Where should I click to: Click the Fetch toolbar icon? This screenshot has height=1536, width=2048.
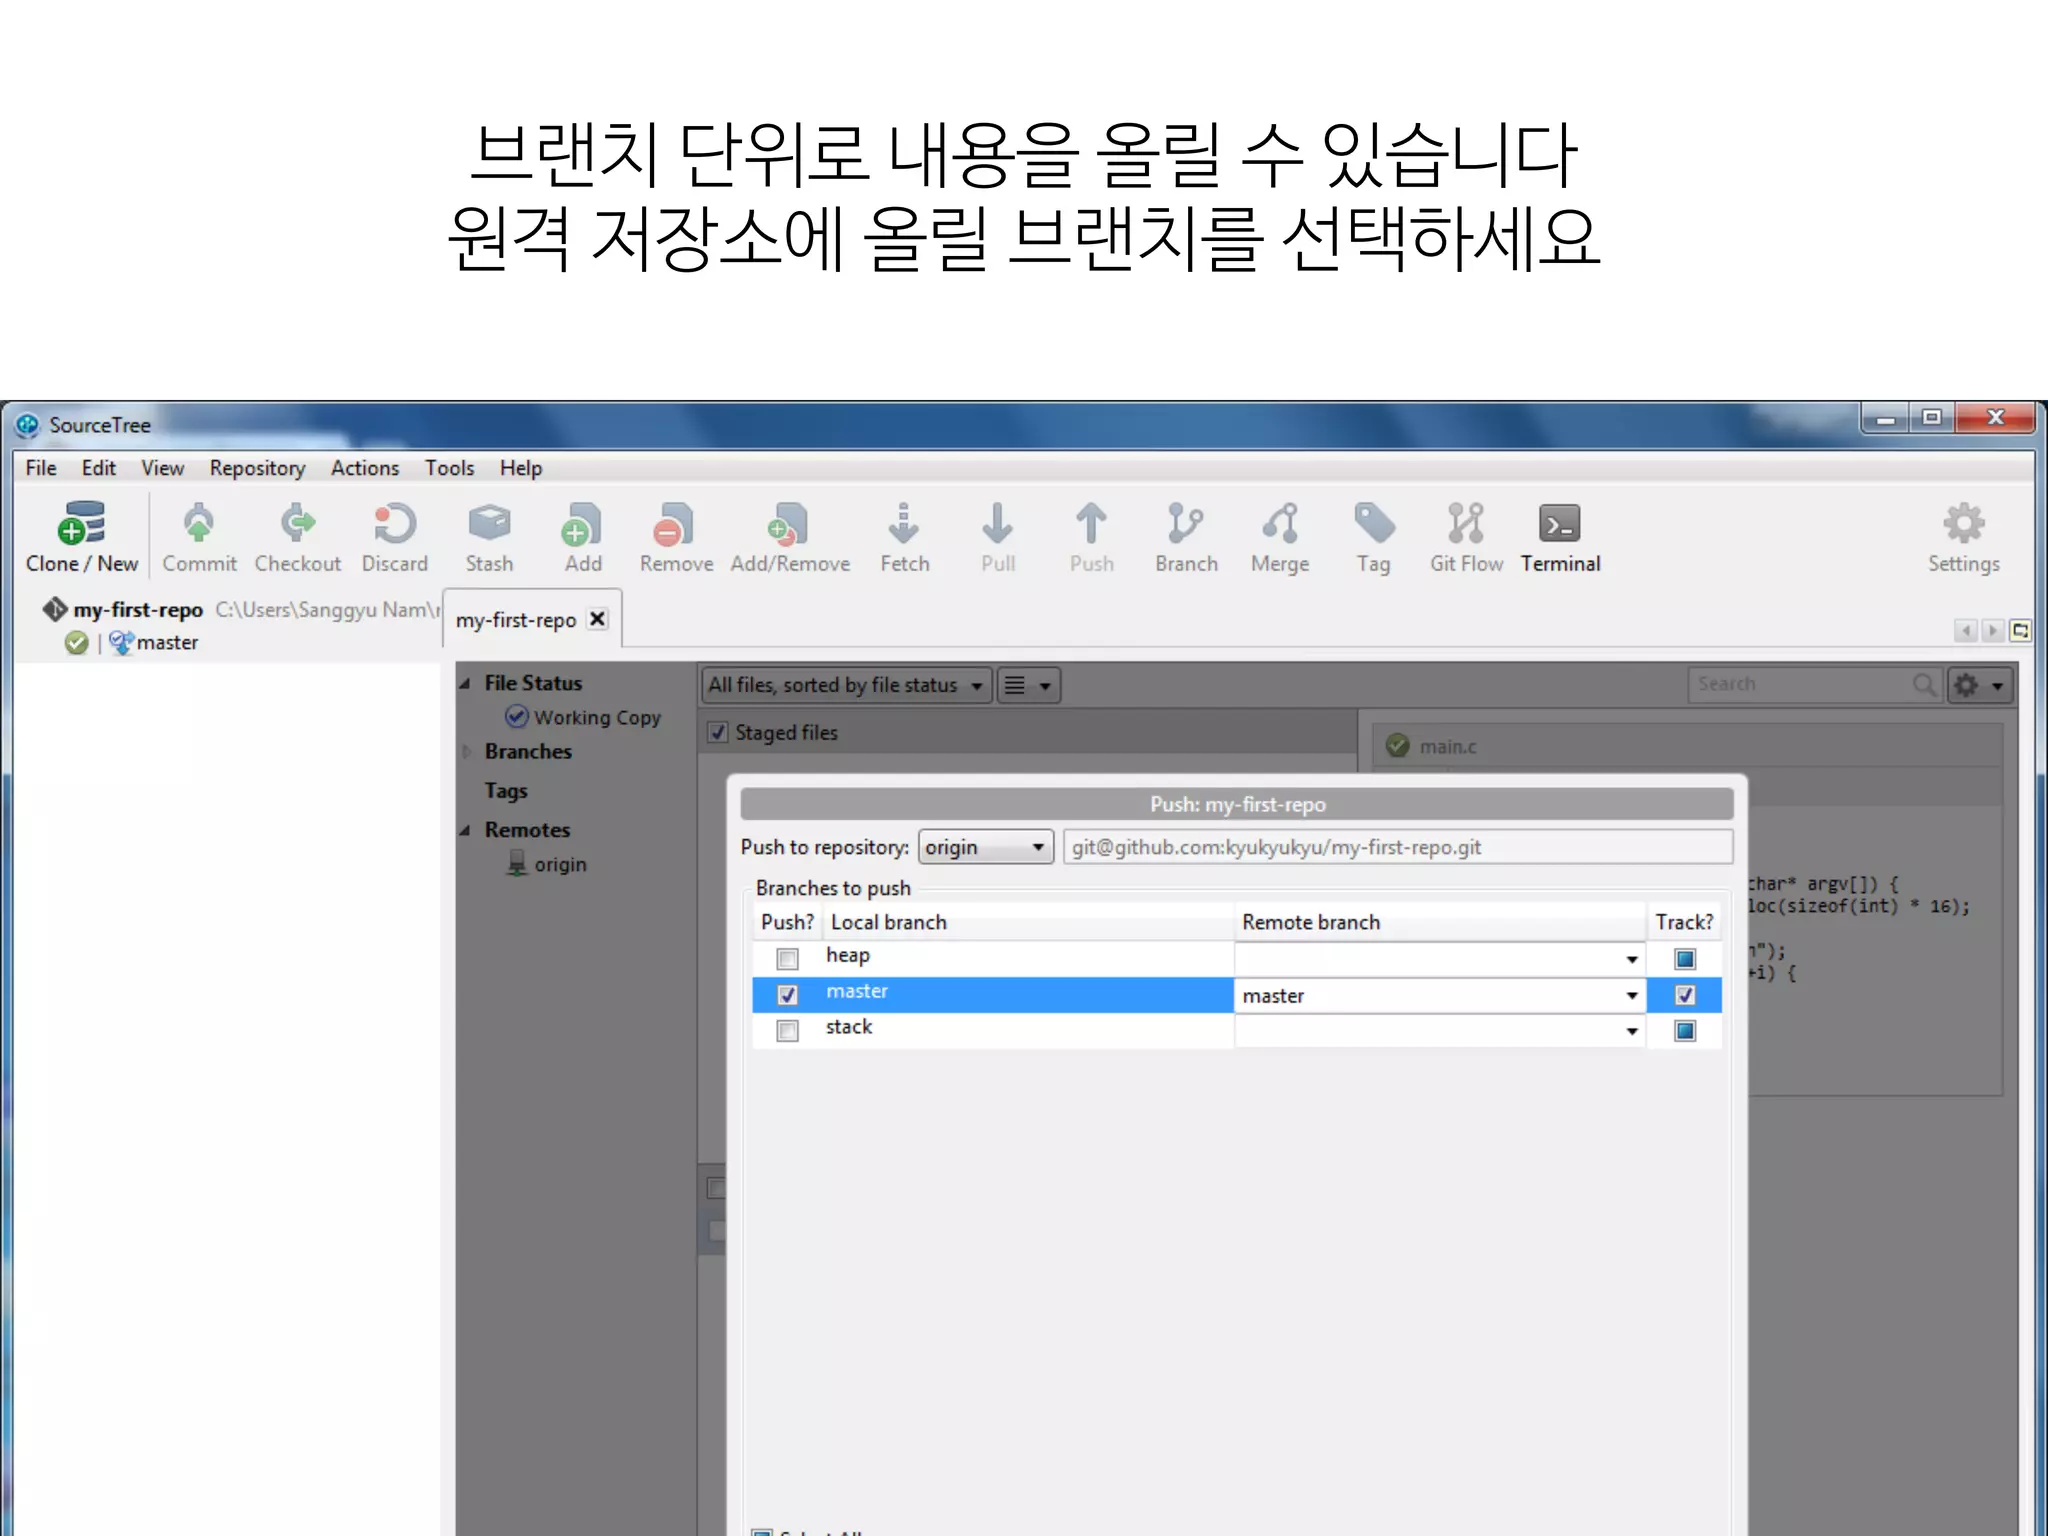(x=904, y=524)
